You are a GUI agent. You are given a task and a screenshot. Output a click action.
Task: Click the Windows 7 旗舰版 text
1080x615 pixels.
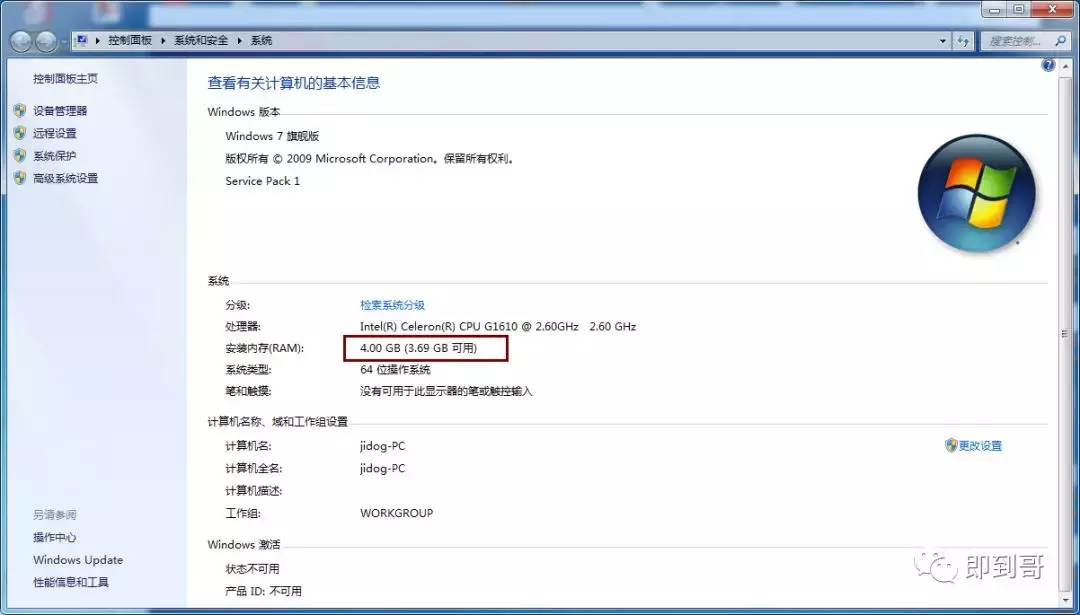[272, 136]
